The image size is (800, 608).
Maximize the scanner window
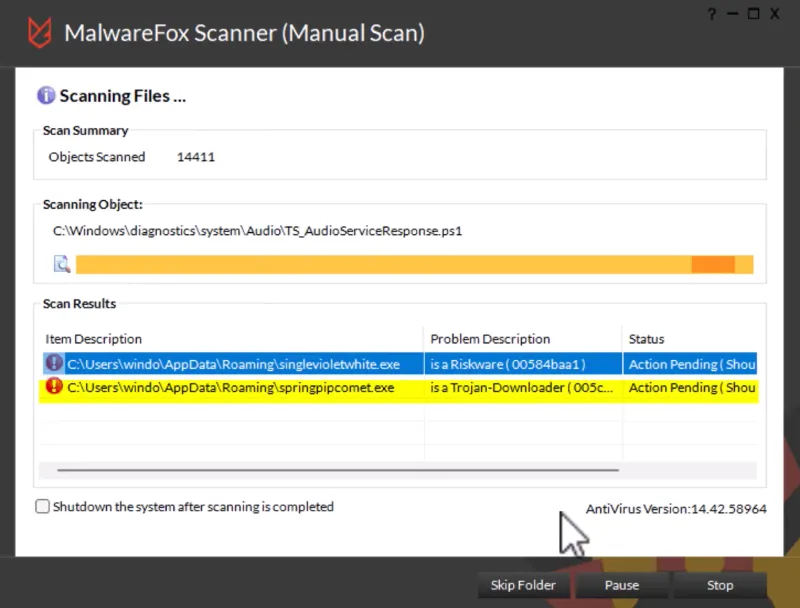(753, 13)
